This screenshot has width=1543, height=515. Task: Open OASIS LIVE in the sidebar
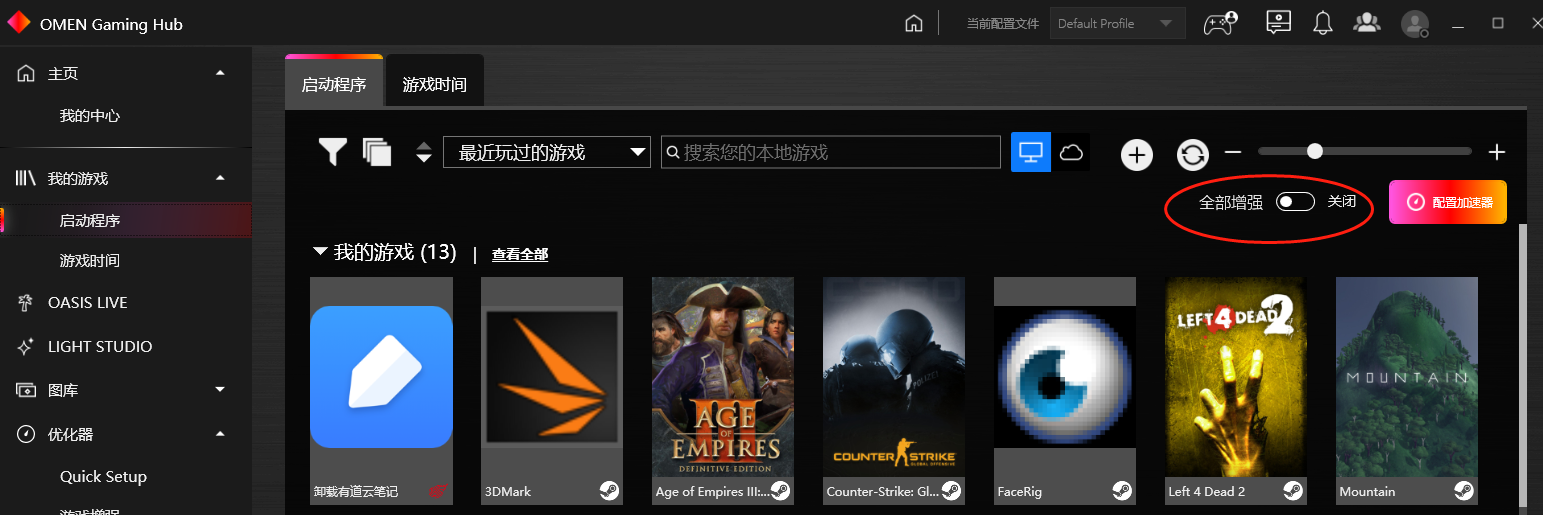click(x=88, y=302)
